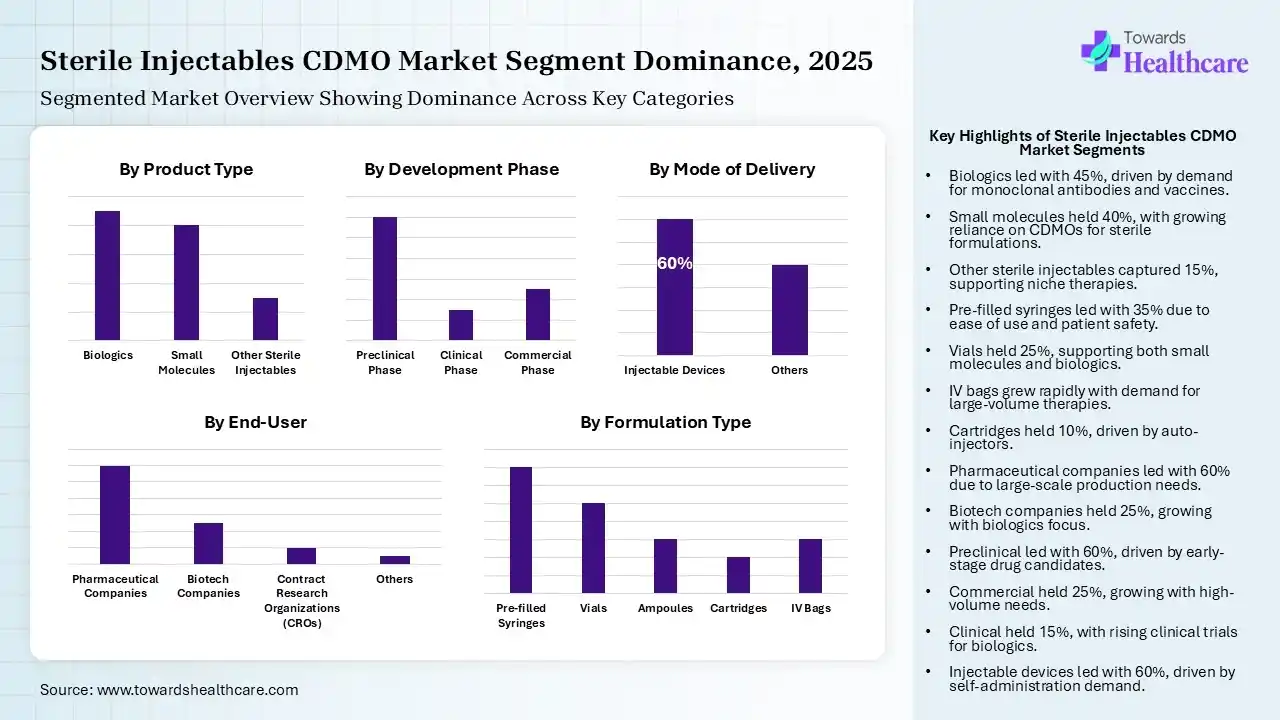Image resolution: width=1280 pixels, height=720 pixels.
Task: Click the Key Highlights panel heading
Action: point(1082,143)
